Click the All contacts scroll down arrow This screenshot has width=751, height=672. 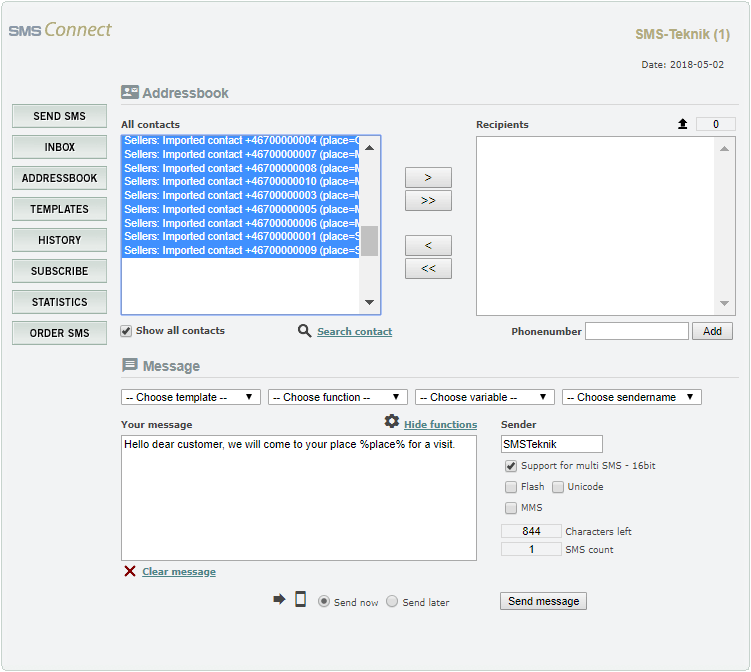point(369,302)
